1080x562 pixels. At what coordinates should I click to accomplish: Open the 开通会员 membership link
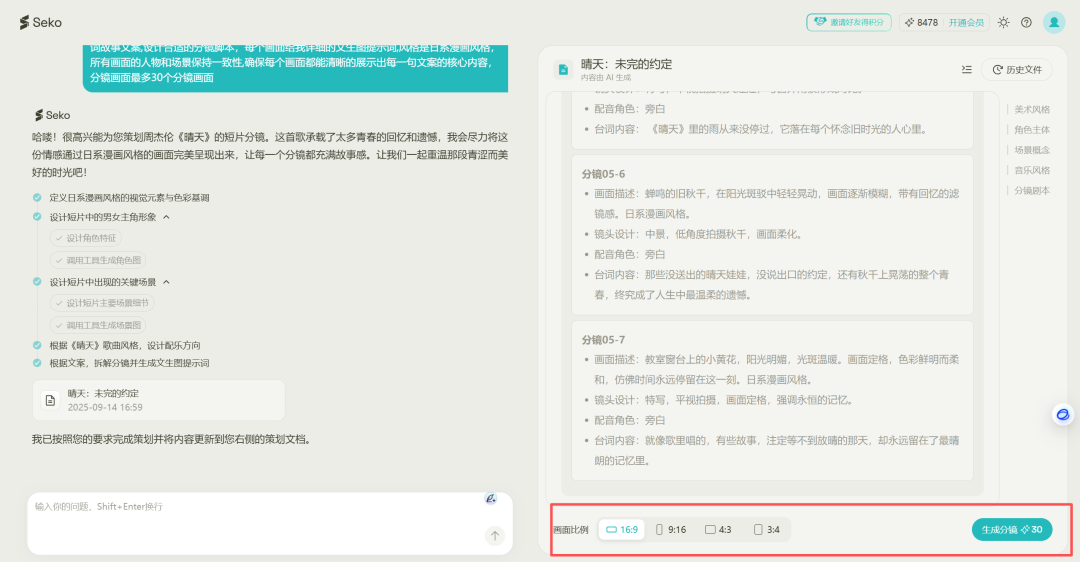[x=966, y=23]
